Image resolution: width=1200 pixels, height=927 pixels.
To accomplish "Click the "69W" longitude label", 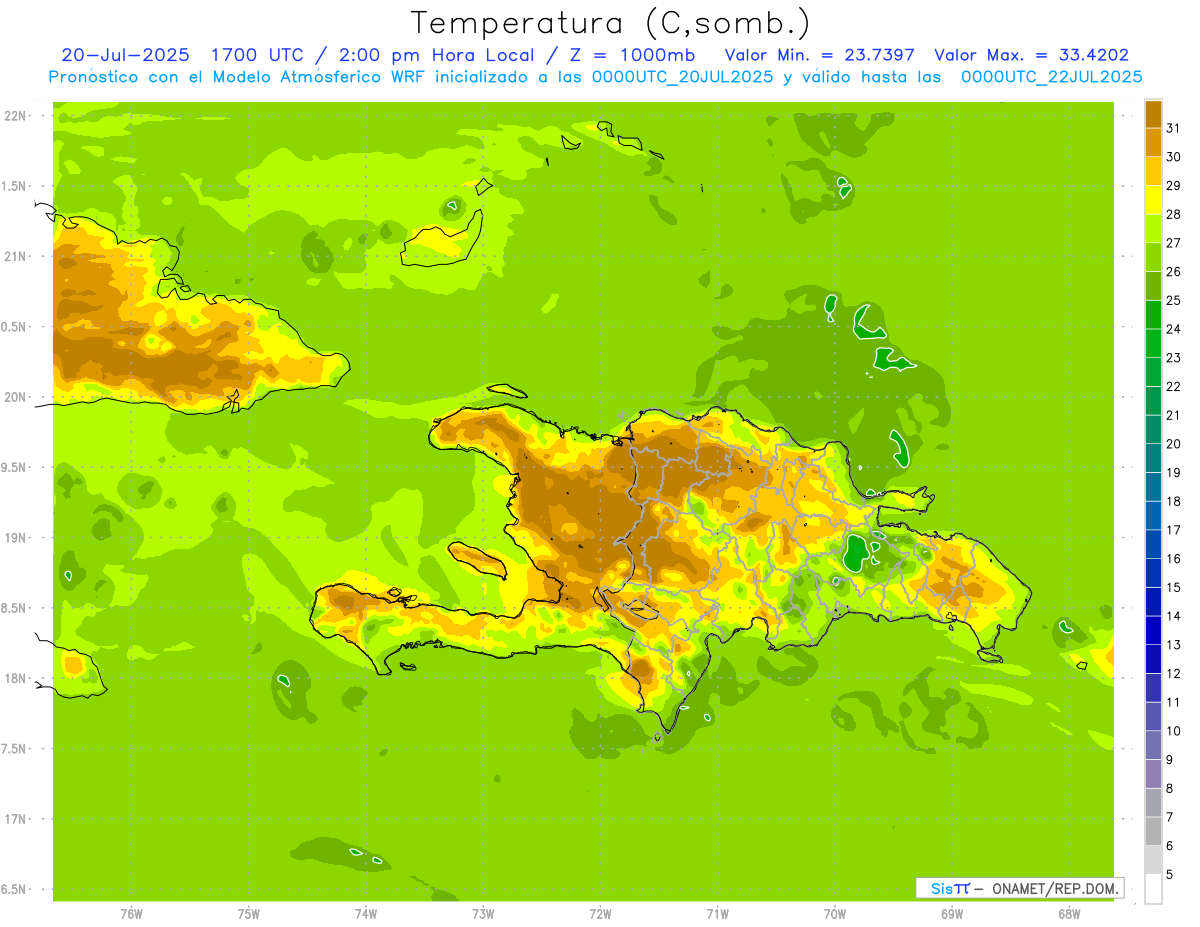I will [952, 914].
